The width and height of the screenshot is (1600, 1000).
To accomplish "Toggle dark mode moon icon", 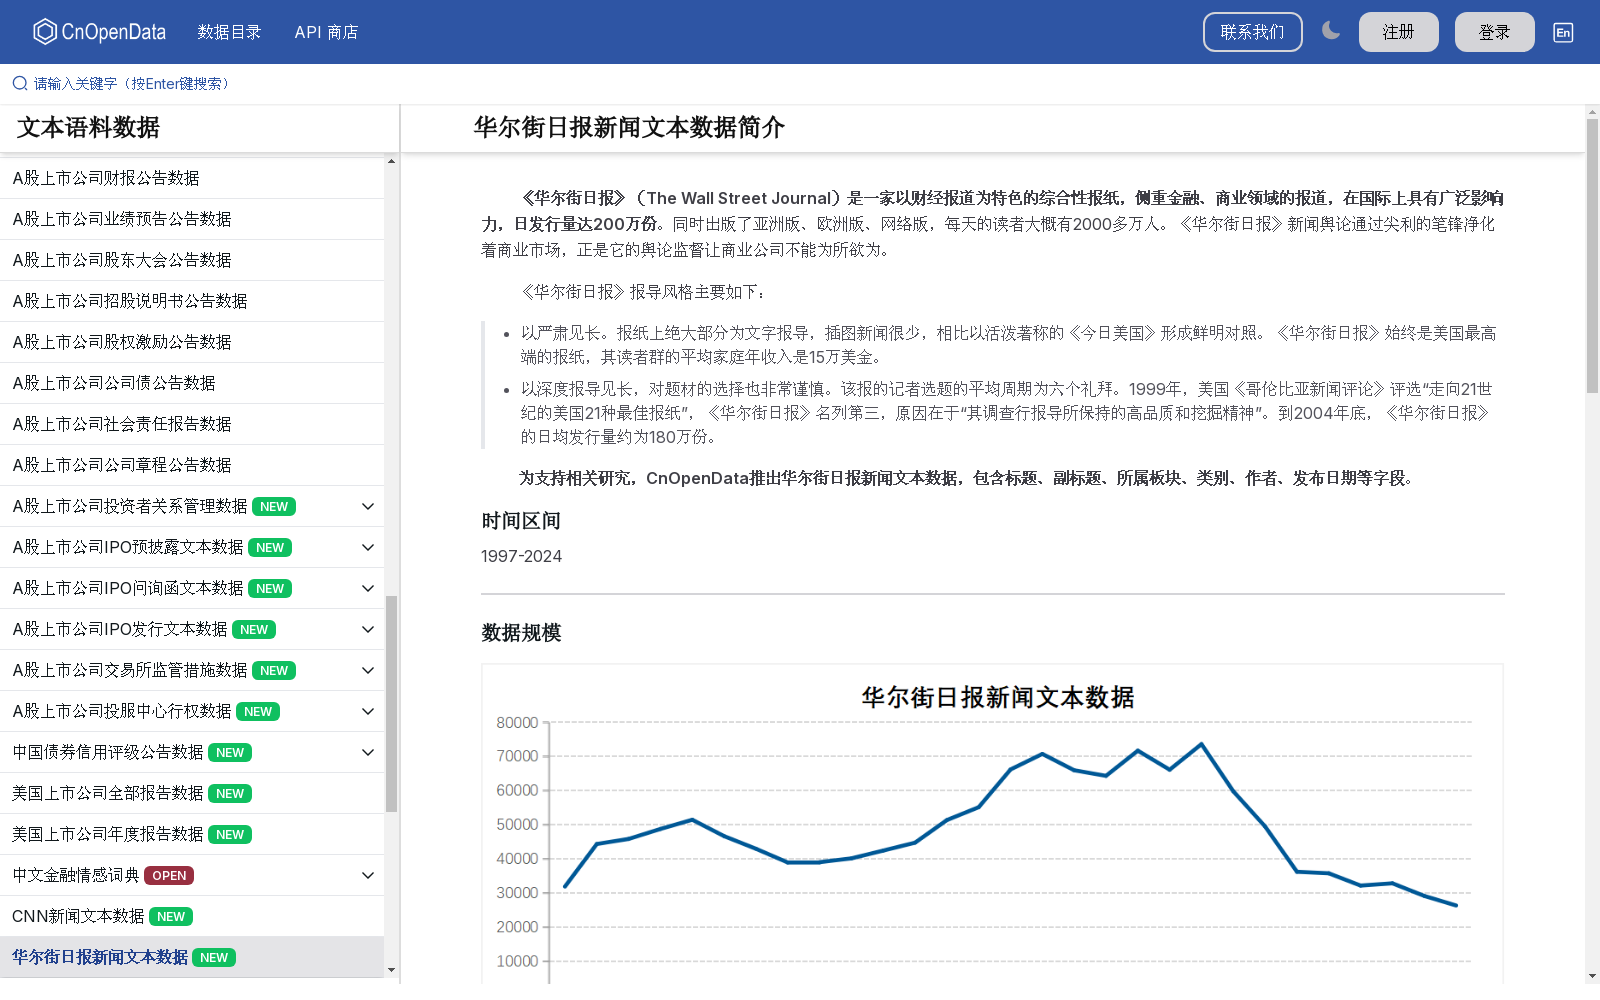I will (x=1331, y=31).
